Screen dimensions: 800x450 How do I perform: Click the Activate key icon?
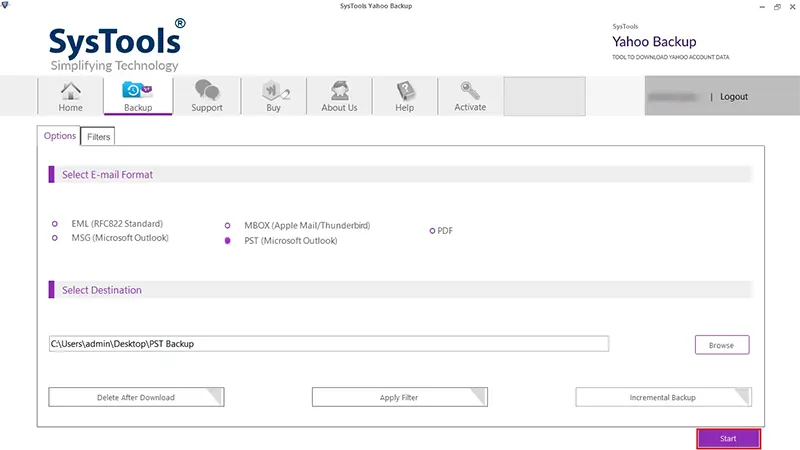pos(470,96)
